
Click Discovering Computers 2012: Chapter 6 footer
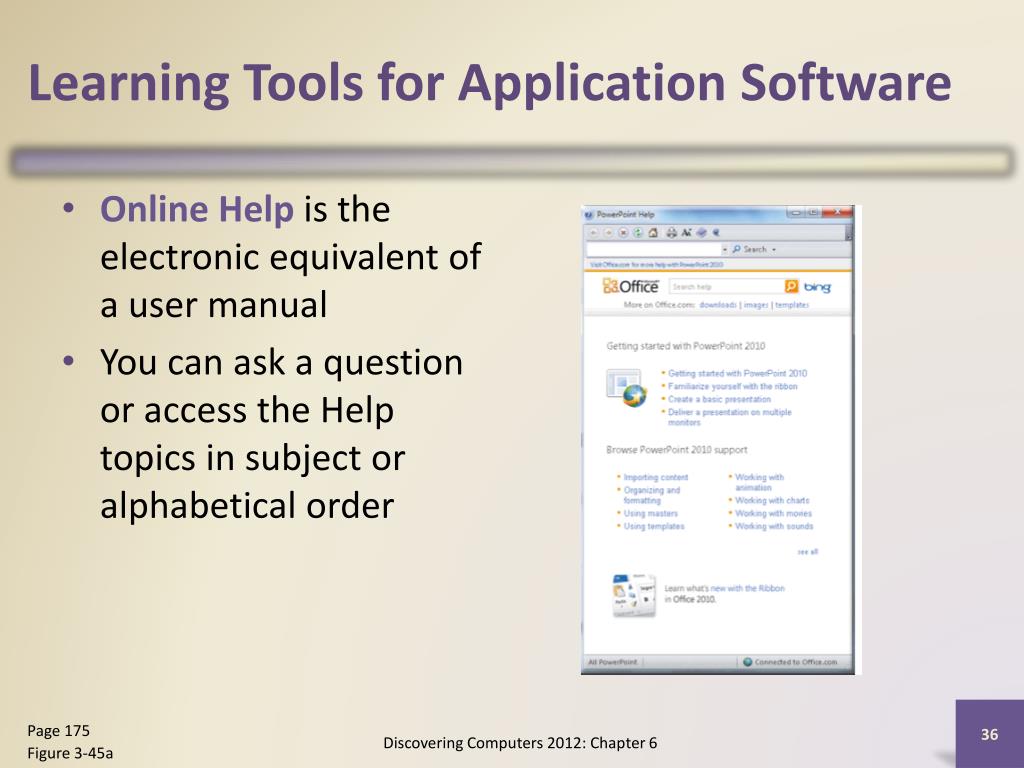(x=520, y=743)
